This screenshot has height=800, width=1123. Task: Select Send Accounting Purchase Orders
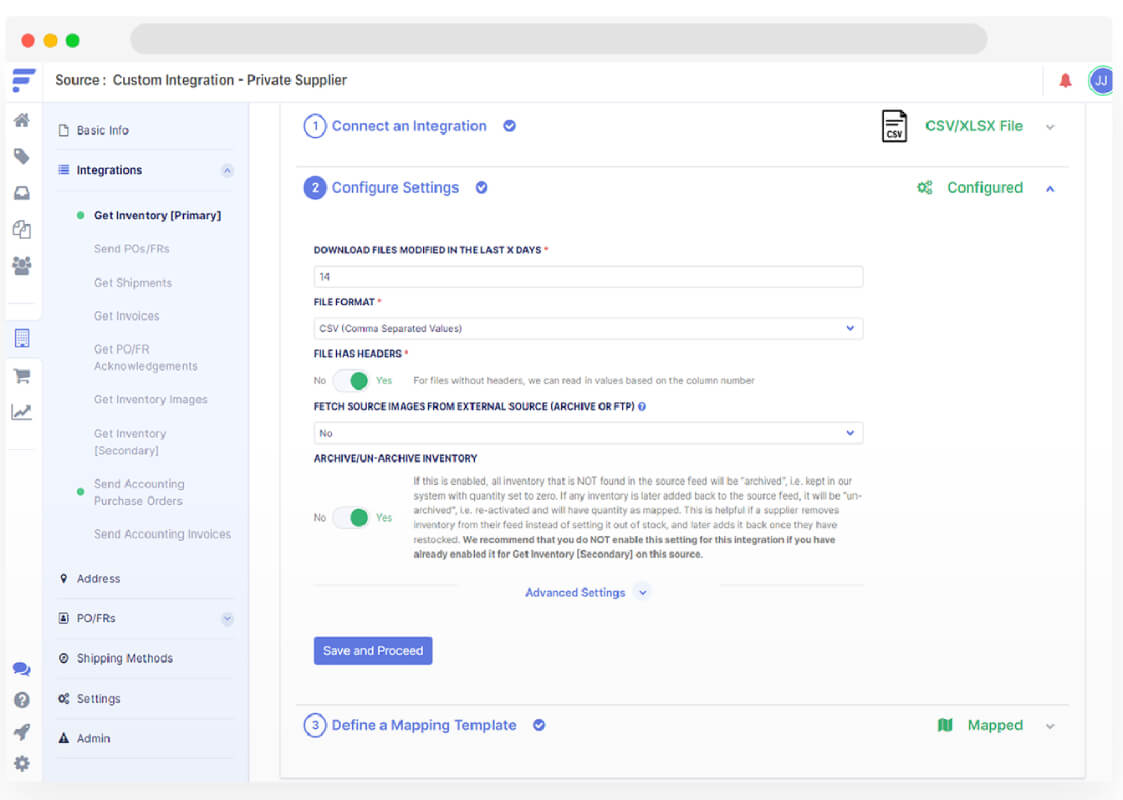[x=139, y=492]
